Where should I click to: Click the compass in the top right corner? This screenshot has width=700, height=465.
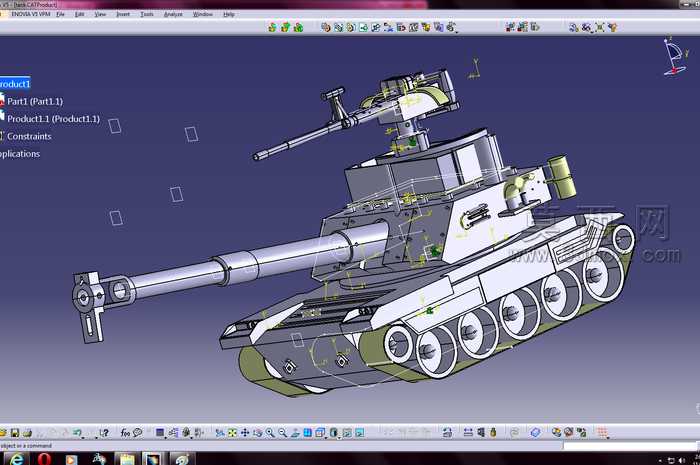coord(674,57)
